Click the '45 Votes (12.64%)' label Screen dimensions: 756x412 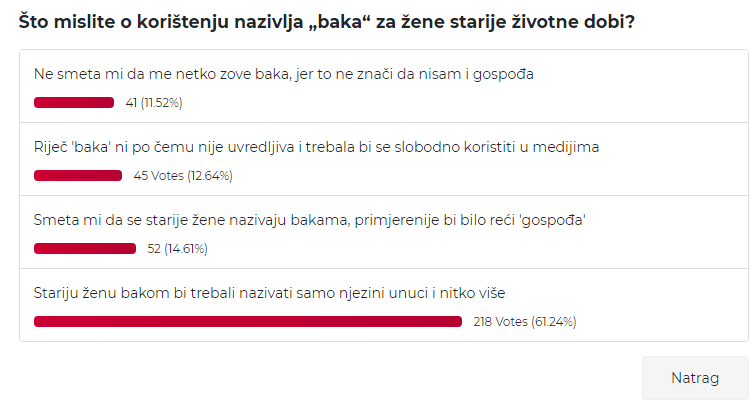[183, 176]
